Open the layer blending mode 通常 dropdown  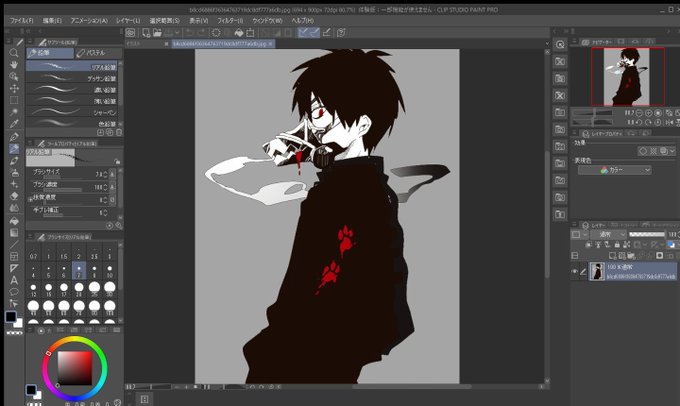tap(609, 234)
